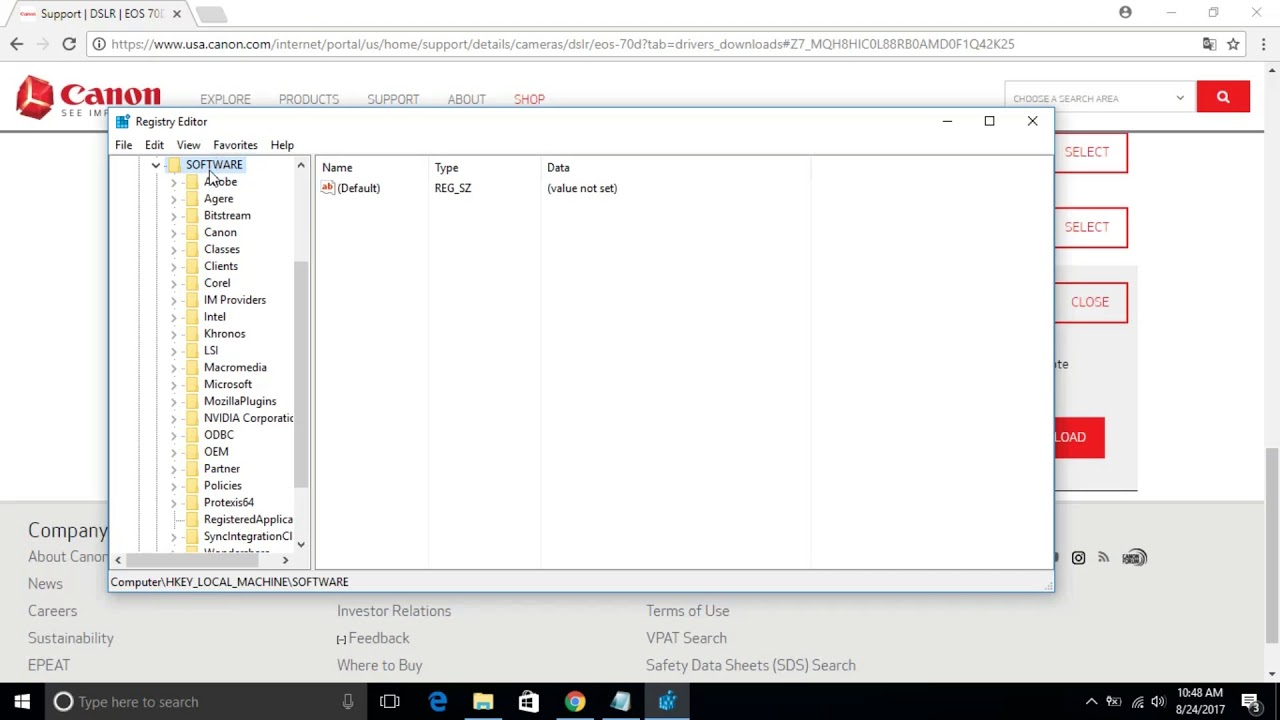Screen dimensions: 1280x720
Task: Select the Clients key folder icon
Action: coord(192,266)
